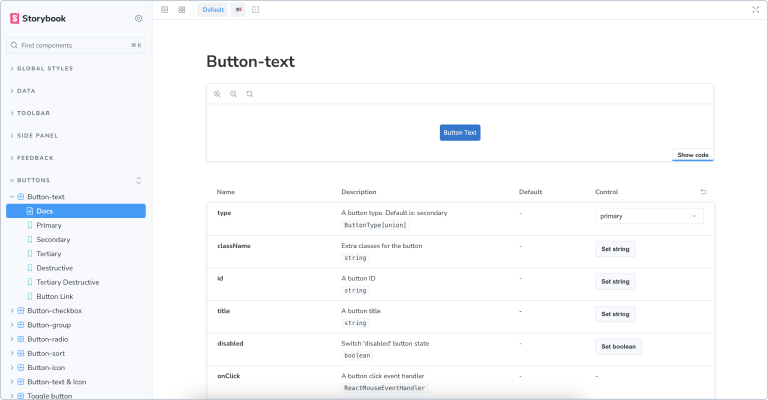Expand or collapse all Buttons items

click(139, 180)
